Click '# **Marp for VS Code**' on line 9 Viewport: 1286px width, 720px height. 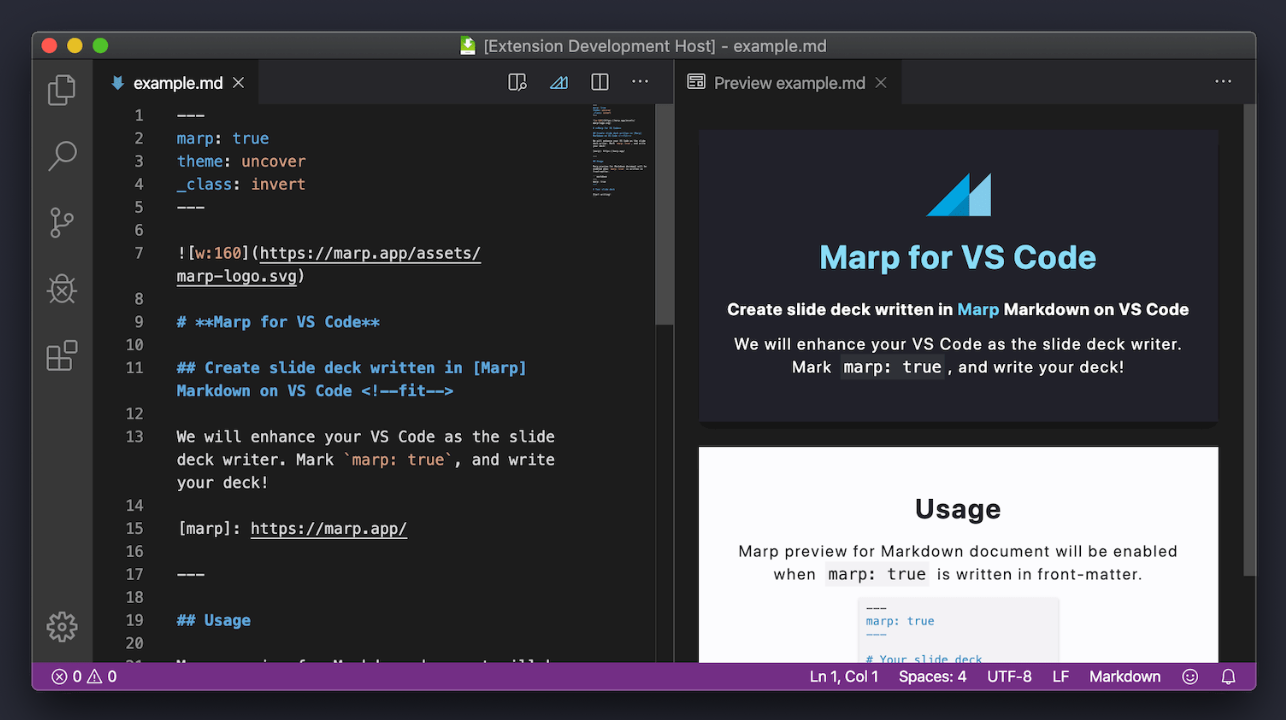(x=278, y=322)
